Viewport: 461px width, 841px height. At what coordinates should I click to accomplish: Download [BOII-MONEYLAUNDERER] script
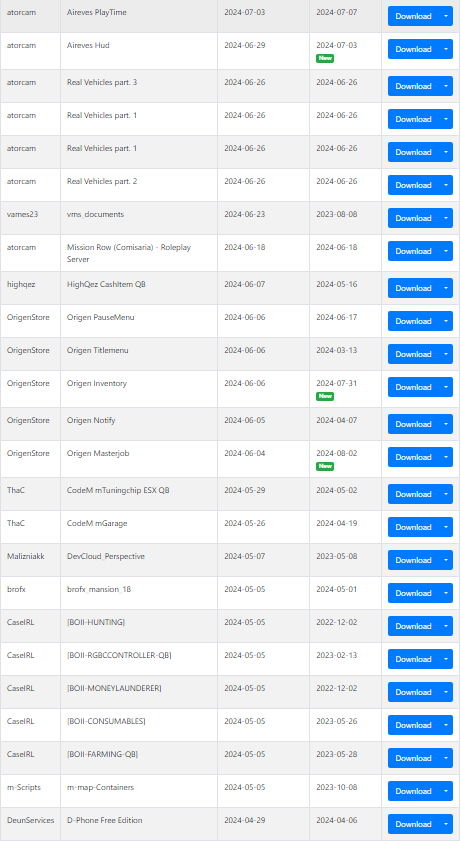(x=413, y=692)
